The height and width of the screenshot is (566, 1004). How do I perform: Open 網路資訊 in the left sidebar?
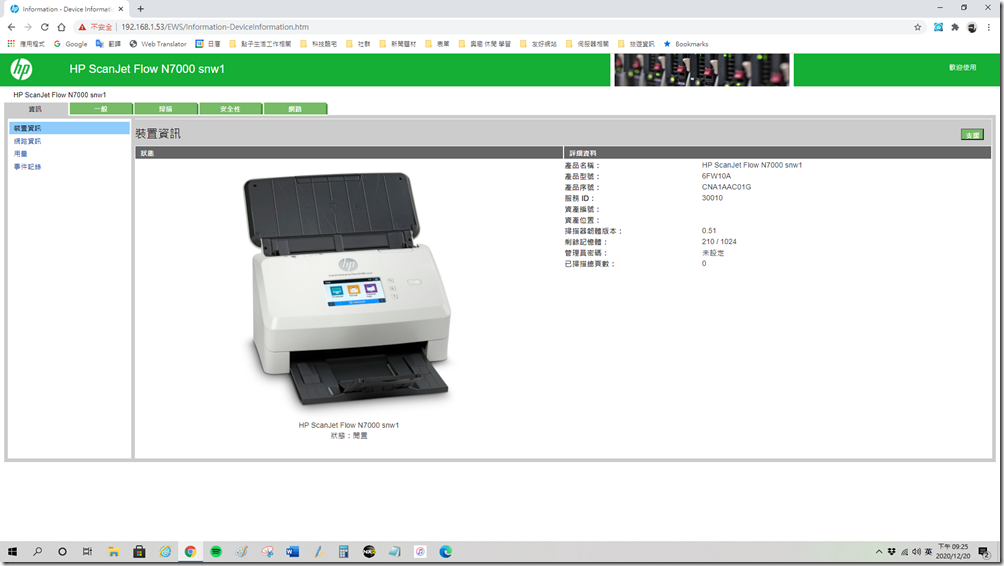pyautogui.click(x=28, y=141)
